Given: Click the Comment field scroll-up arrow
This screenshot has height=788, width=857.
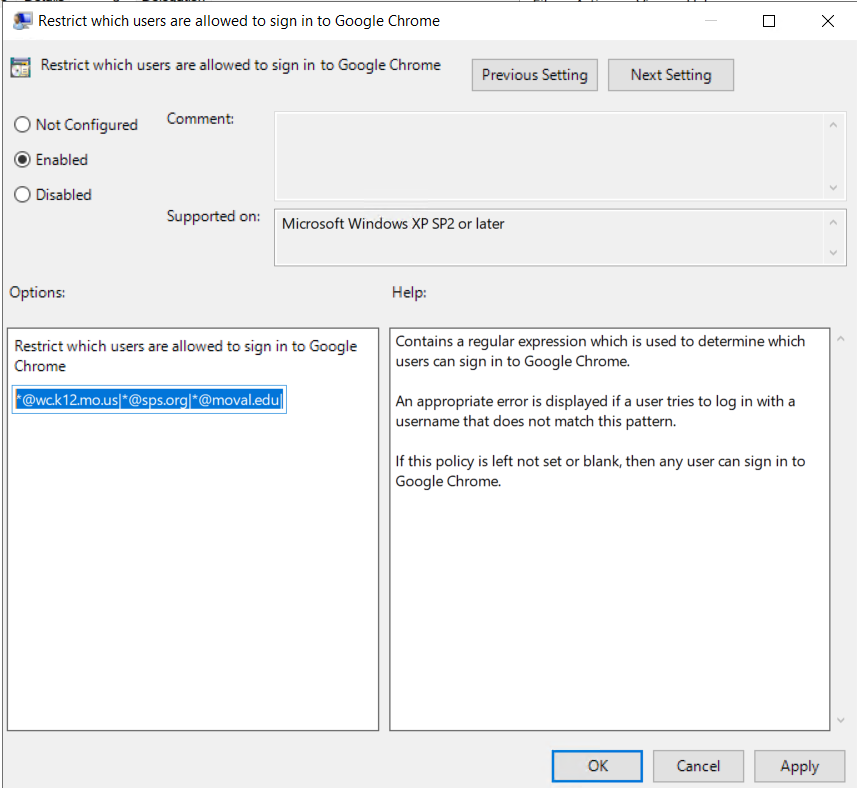Looking at the screenshot, I should coord(833,124).
